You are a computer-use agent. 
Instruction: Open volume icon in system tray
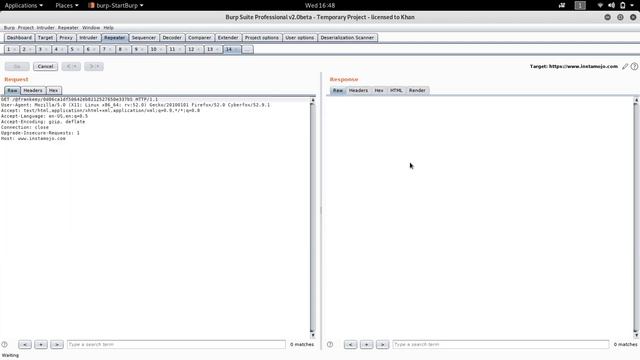[611, 5]
